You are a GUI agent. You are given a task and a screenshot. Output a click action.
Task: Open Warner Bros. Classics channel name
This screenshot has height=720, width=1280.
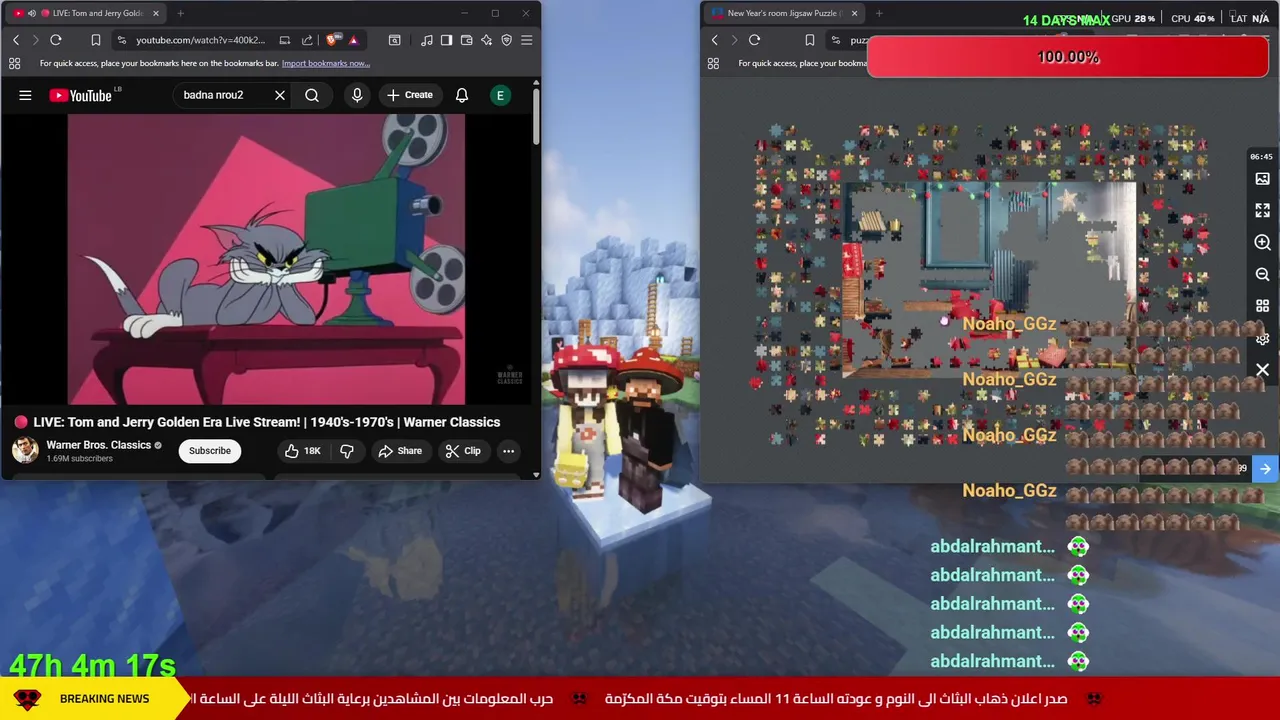tap(99, 445)
